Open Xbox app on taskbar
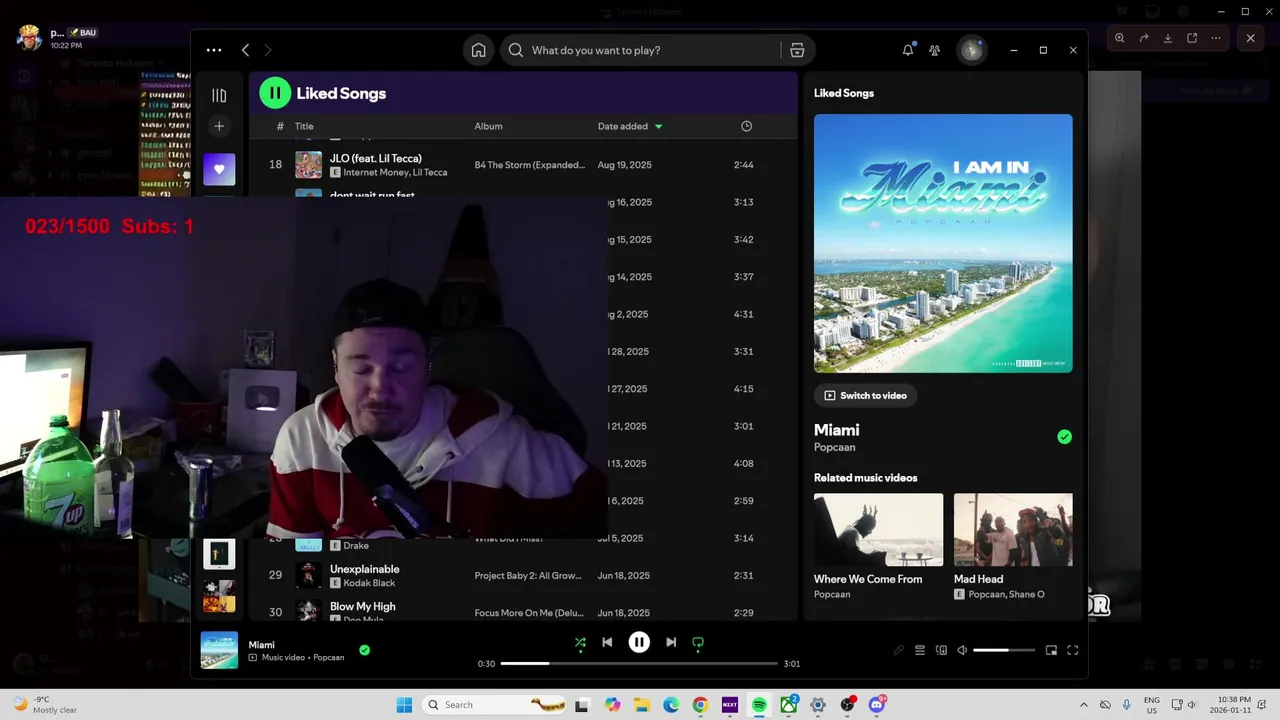This screenshot has width=1280, height=720. coord(789,705)
